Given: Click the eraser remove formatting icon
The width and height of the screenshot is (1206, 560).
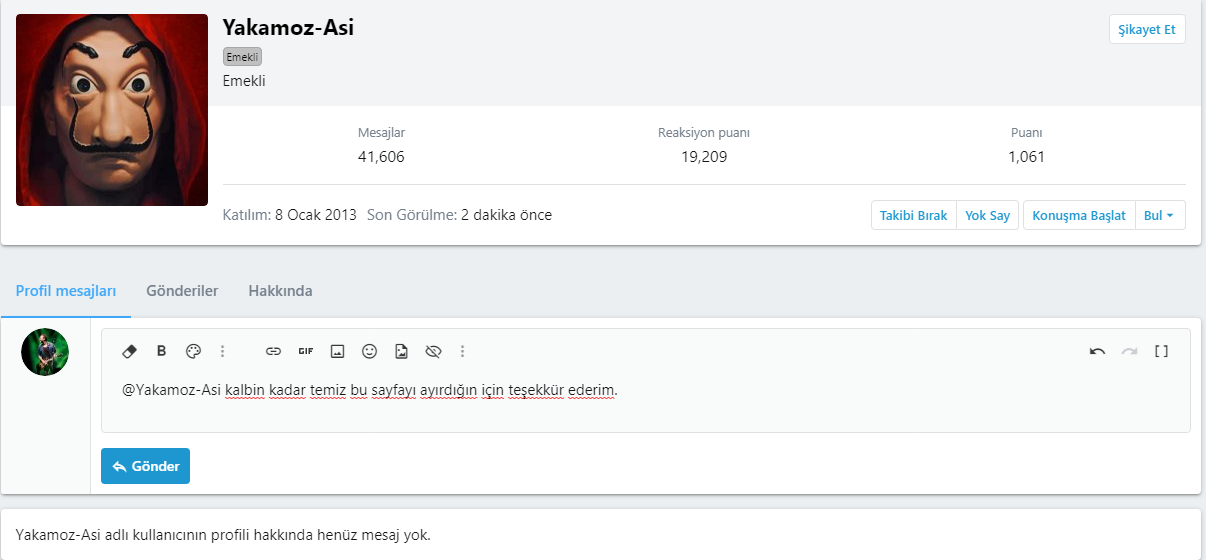Looking at the screenshot, I should coord(129,351).
